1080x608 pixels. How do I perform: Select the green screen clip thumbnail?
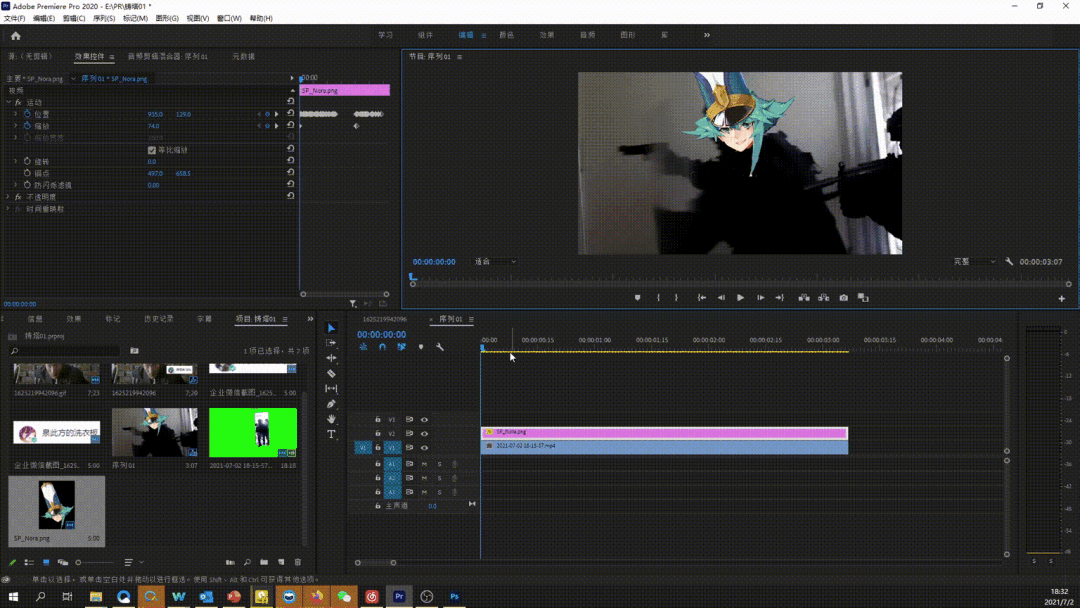253,432
